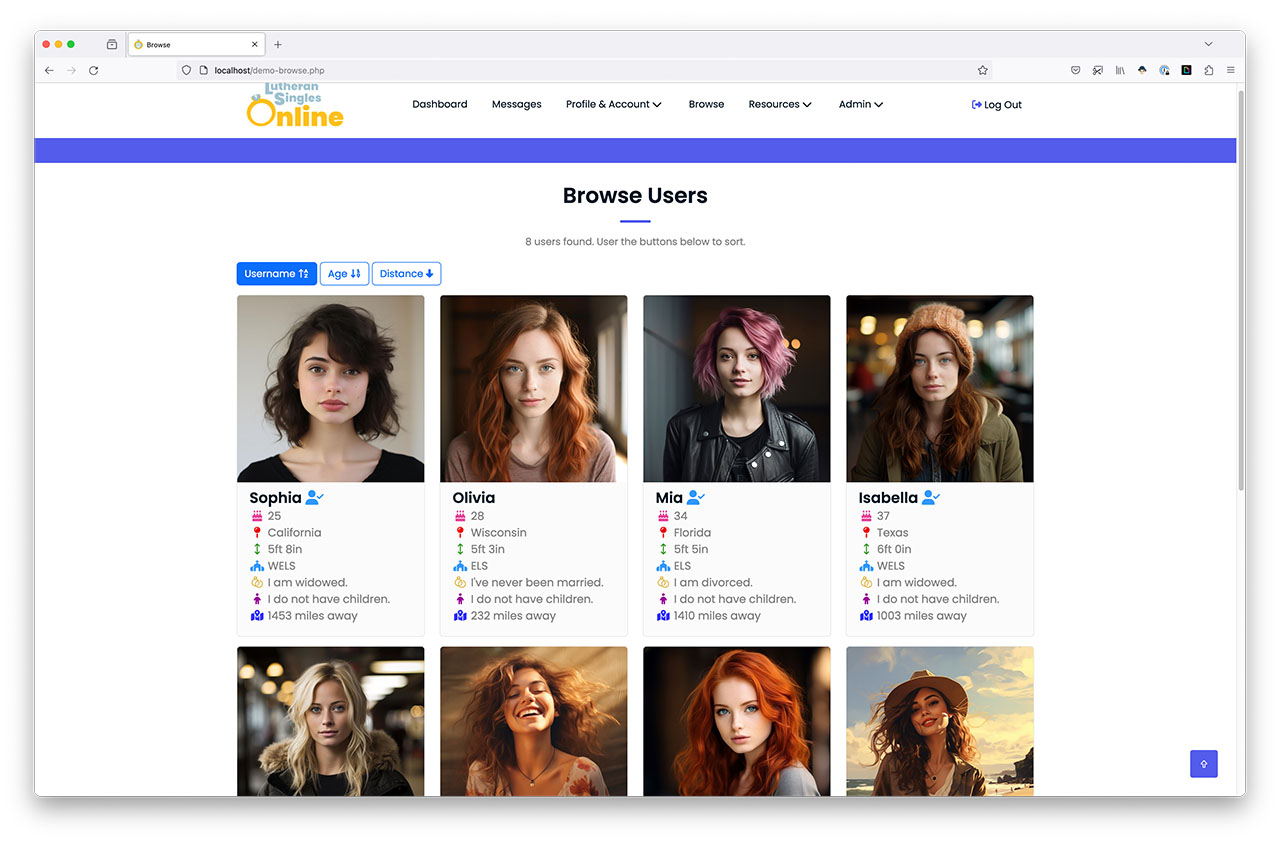Click the birthday cake icon on Olivia's card
Viewport: 1280px width, 849px height.
460,516
